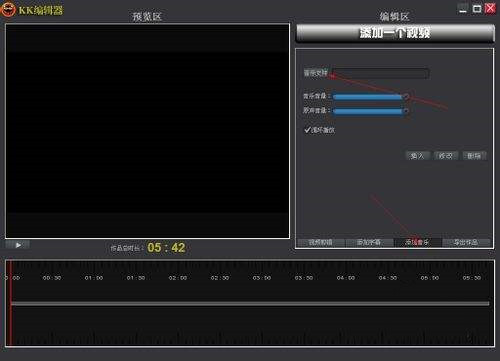Image resolution: width=500 pixels, height=361 pixels.
Task: Click the 05:00 mark on timeline
Action: point(430,278)
